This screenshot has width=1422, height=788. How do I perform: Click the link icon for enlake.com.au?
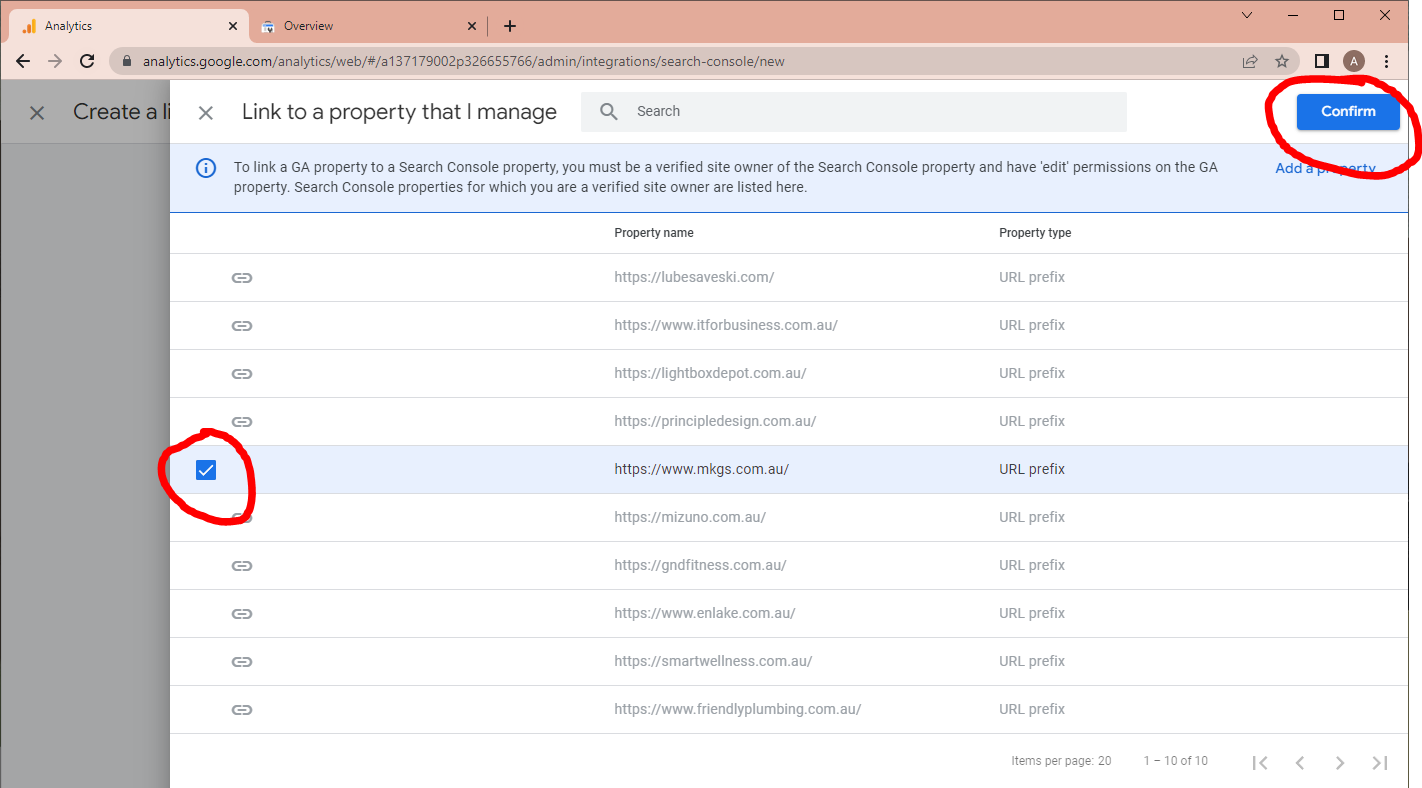(x=242, y=614)
